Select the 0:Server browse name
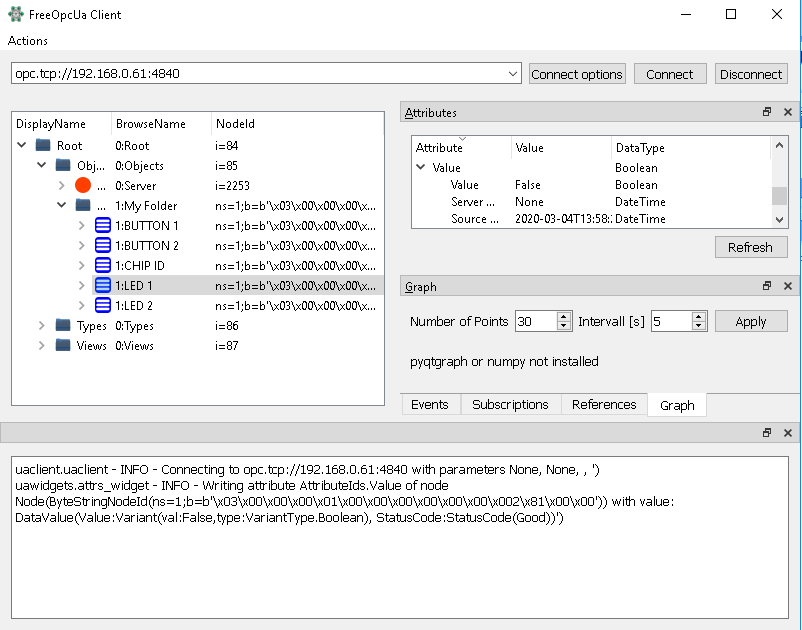This screenshot has width=802, height=630. click(x=136, y=186)
